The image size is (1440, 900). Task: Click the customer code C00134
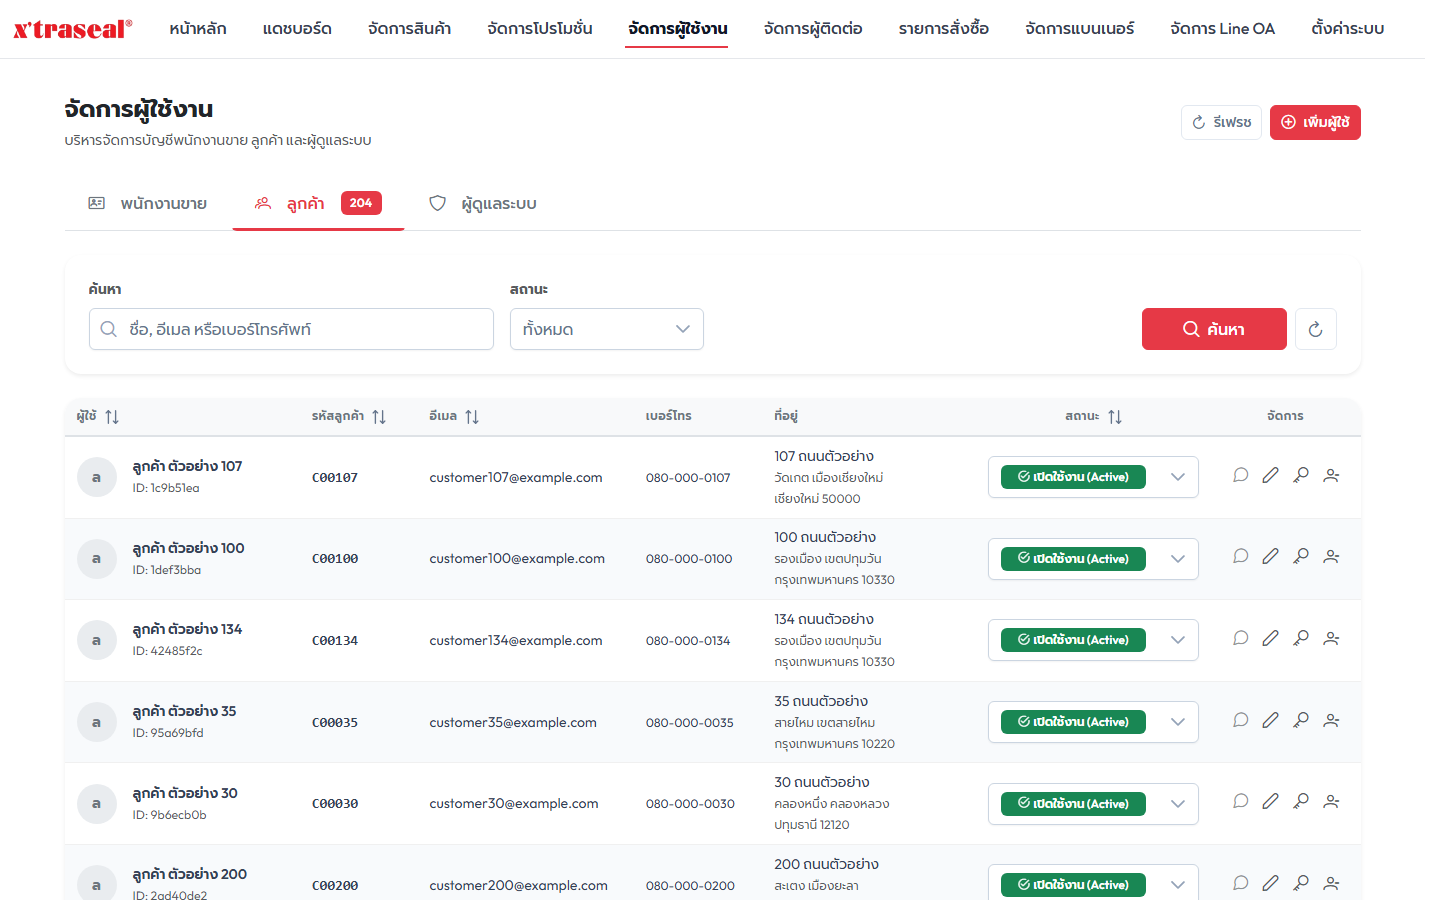coord(335,641)
